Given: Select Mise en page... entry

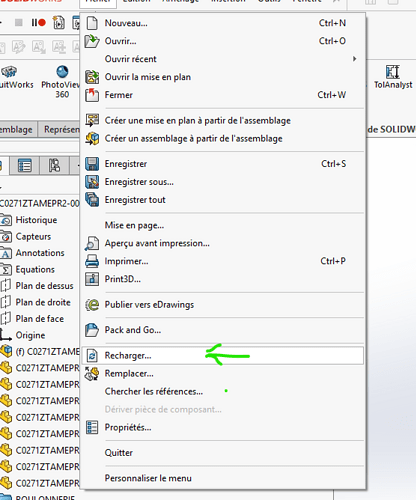Looking at the screenshot, I should coord(222,225).
